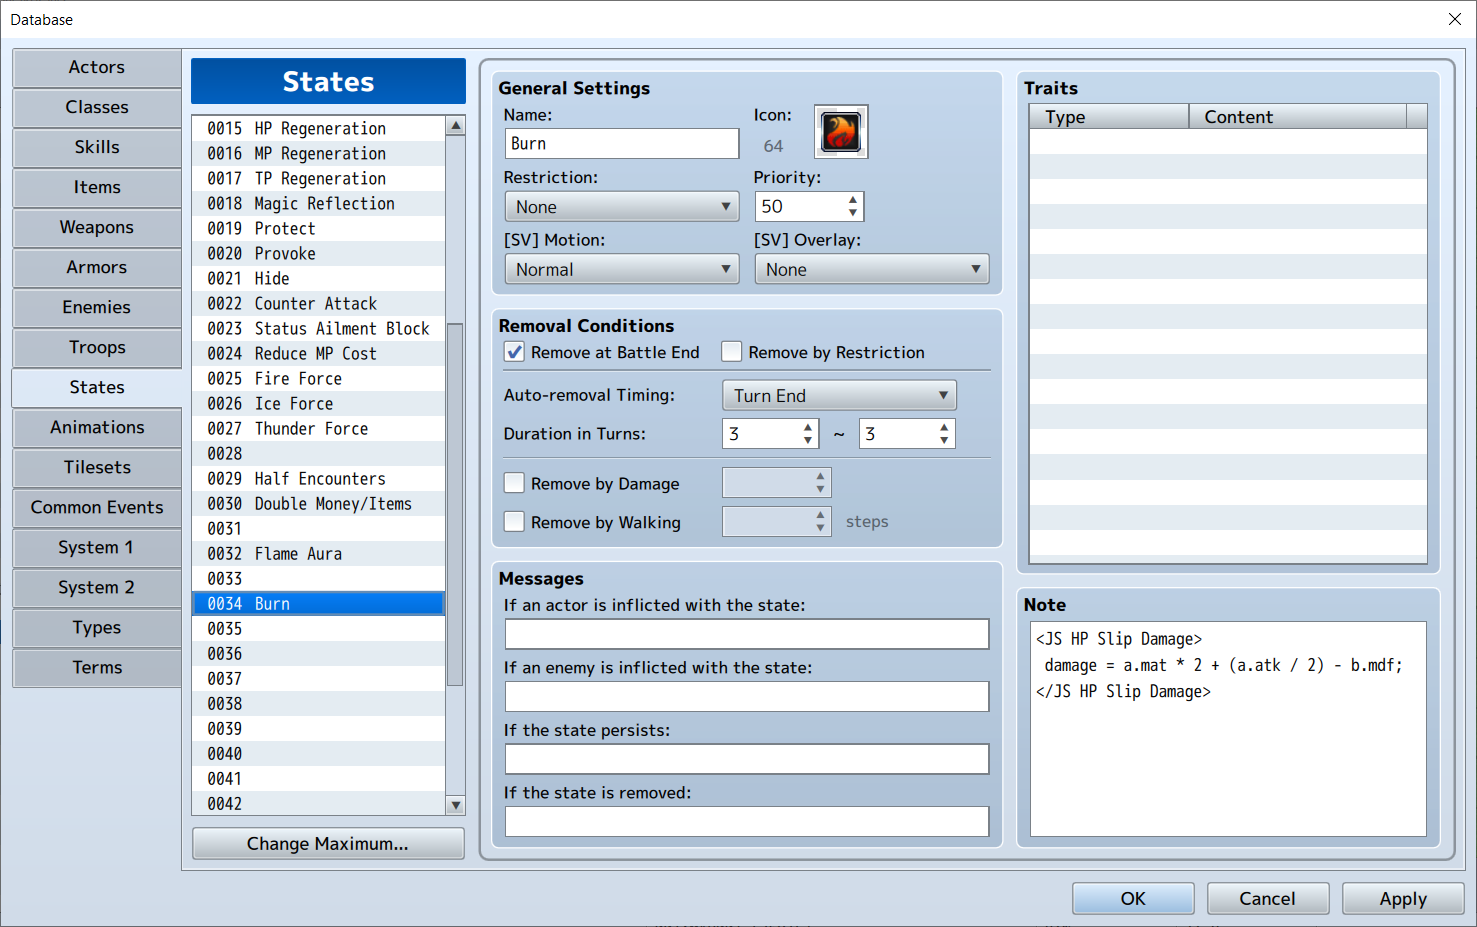1477x927 pixels.
Task: Select state 0025 Fire Force
Action: click(x=318, y=379)
